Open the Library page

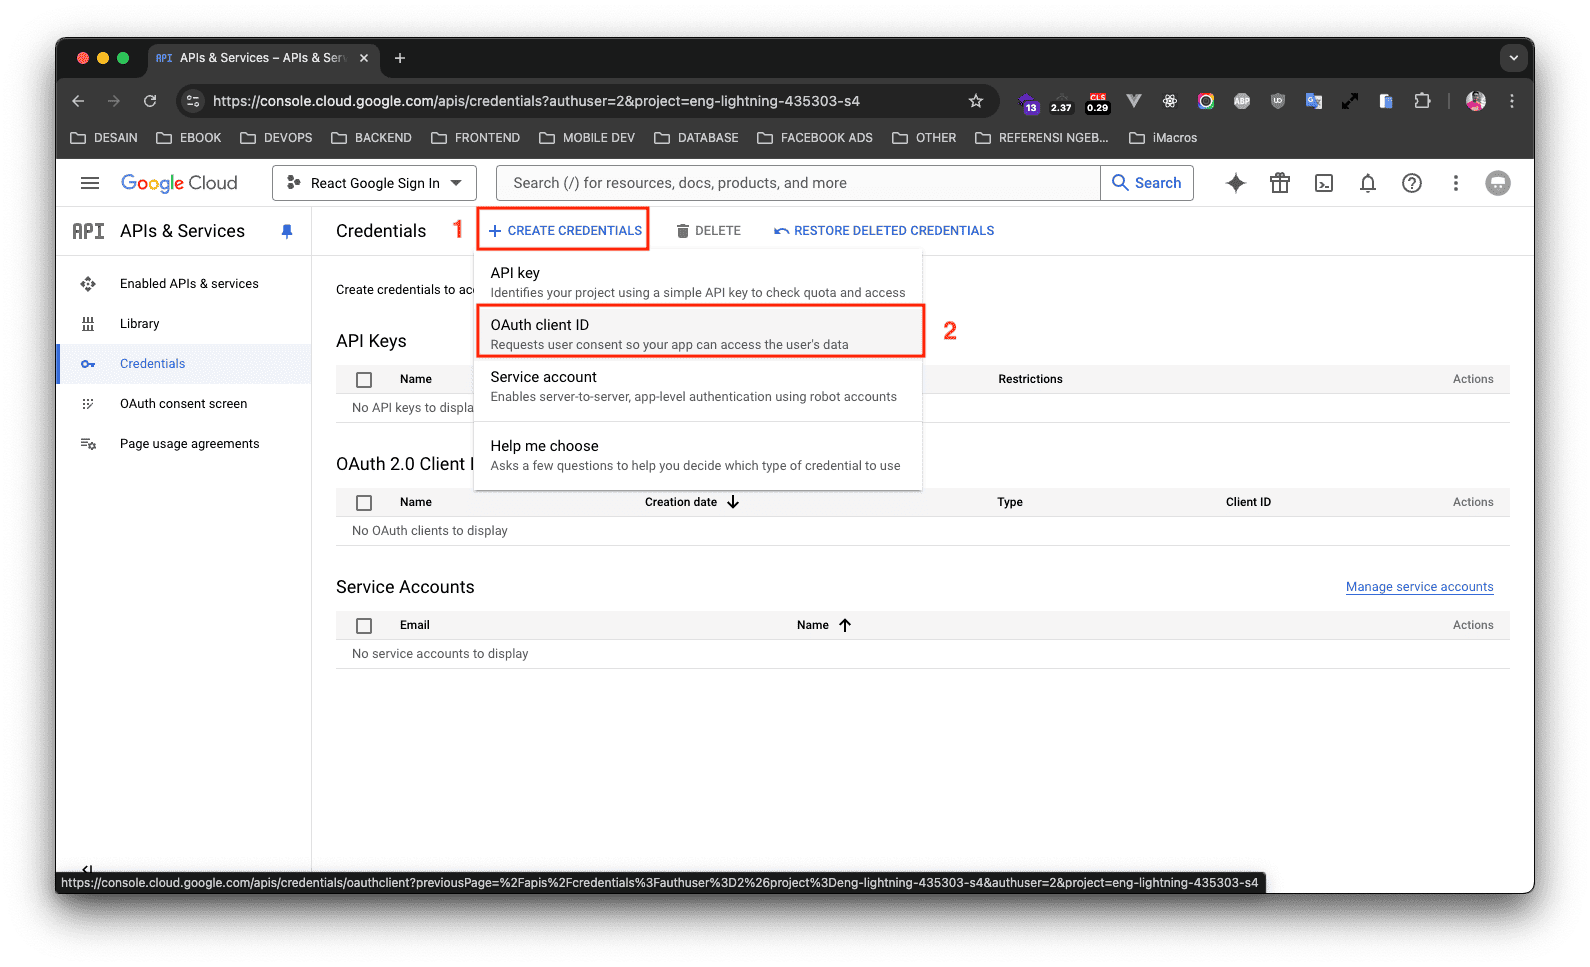(x=139, y=324)
